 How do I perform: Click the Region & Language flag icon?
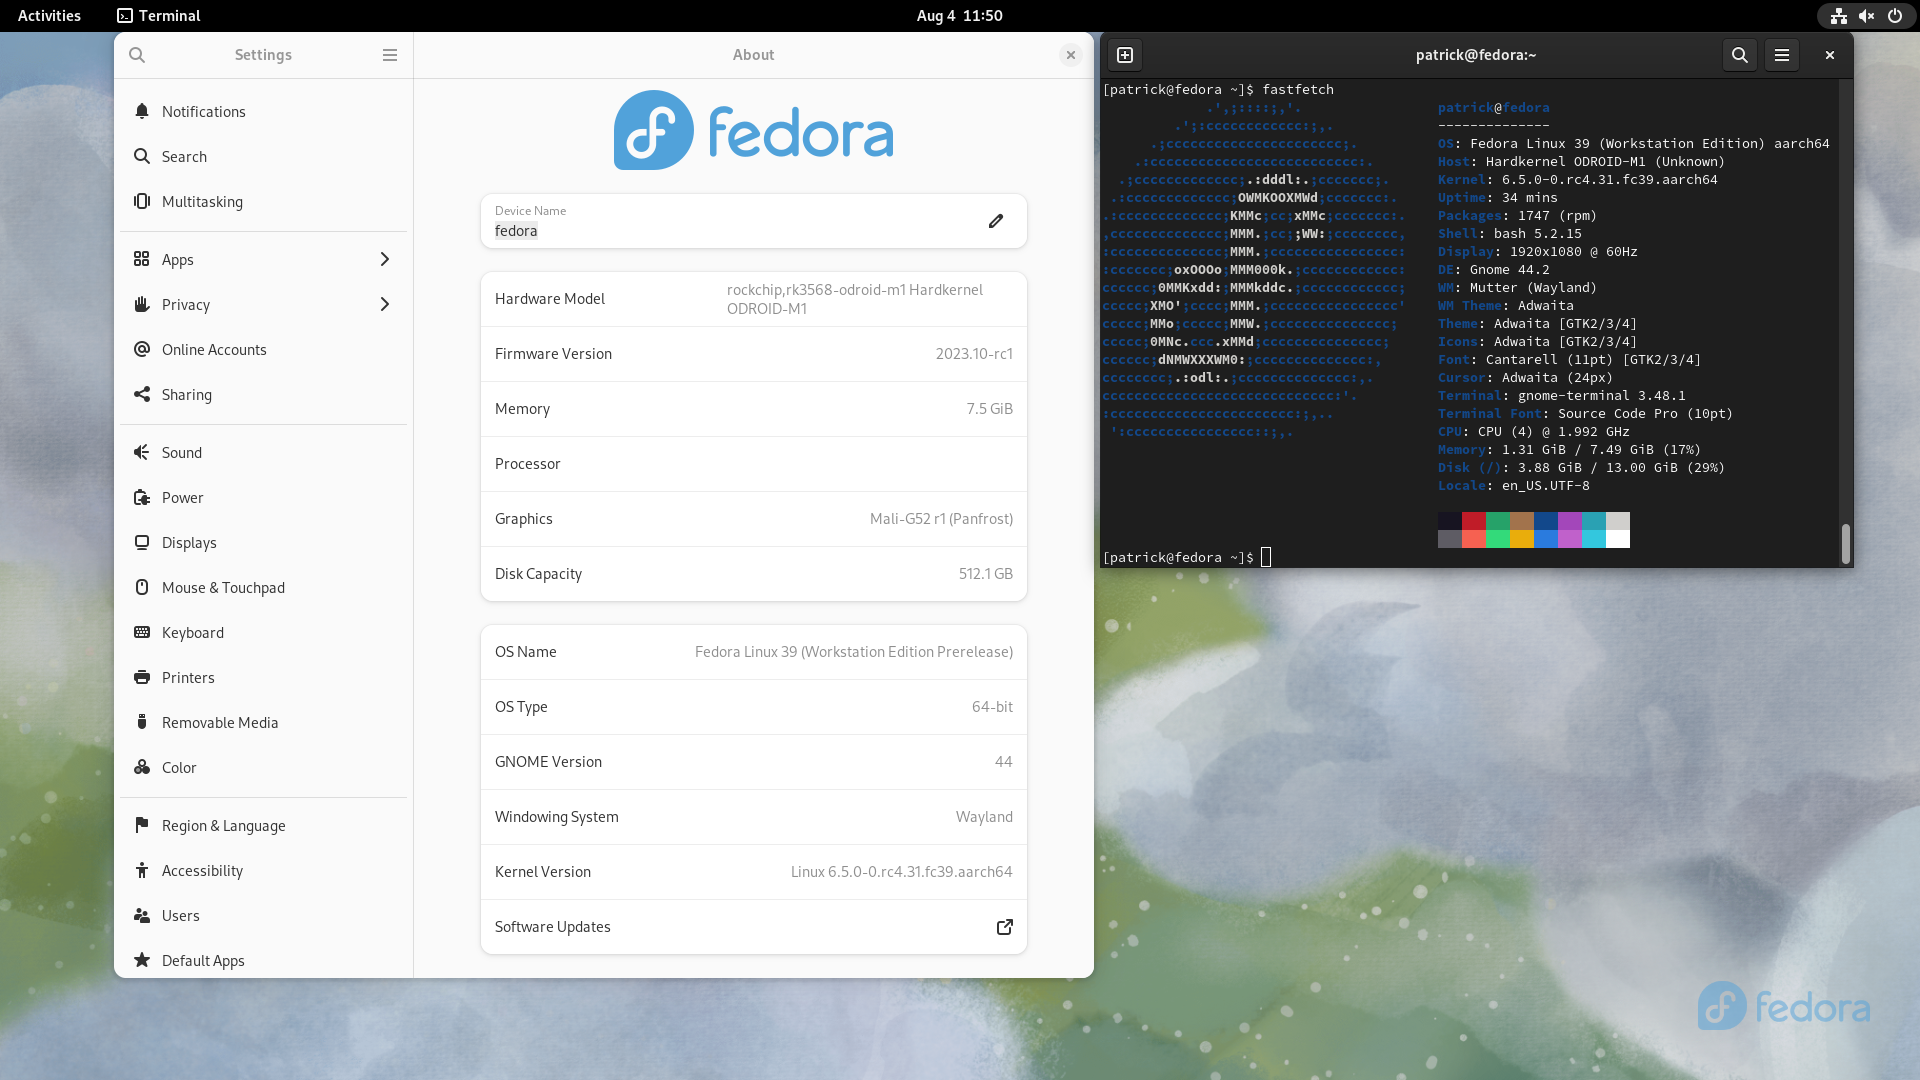[x=142, y=825]
